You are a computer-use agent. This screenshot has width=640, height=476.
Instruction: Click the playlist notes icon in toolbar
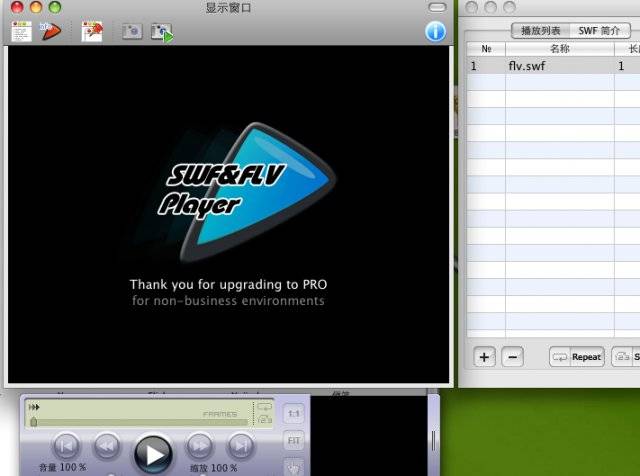(21, 31)
